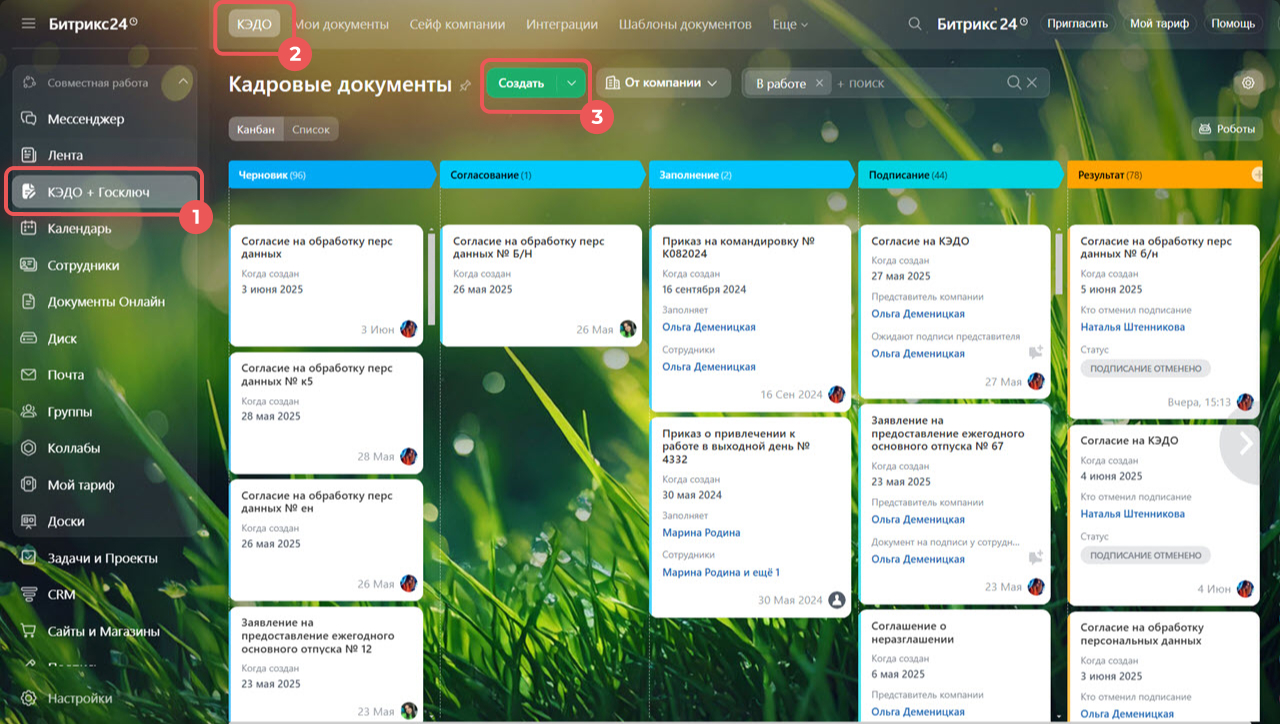Go to КЭДО + Госключ sidebar item
1280x724 pixels.
[105, 191]
